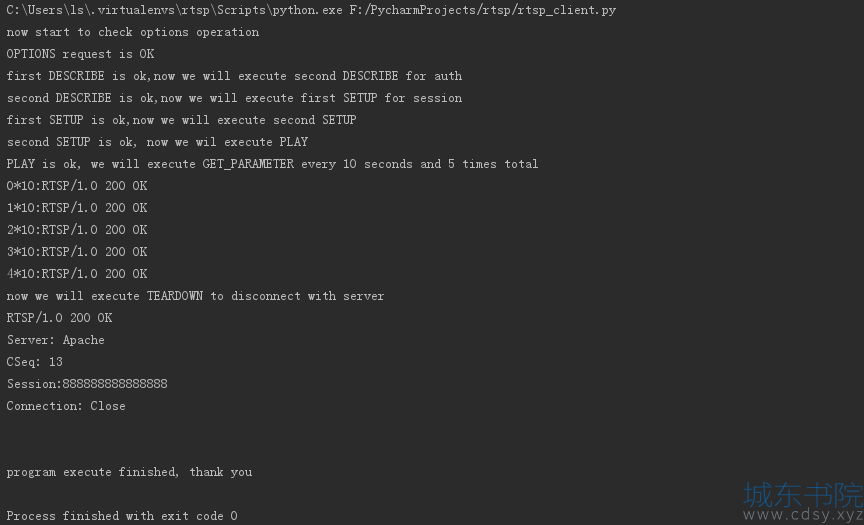This screenshot has height=525, width=864.
Task: Click the rtsp_client.py file path in the console
Action: [x=482, y=10]
